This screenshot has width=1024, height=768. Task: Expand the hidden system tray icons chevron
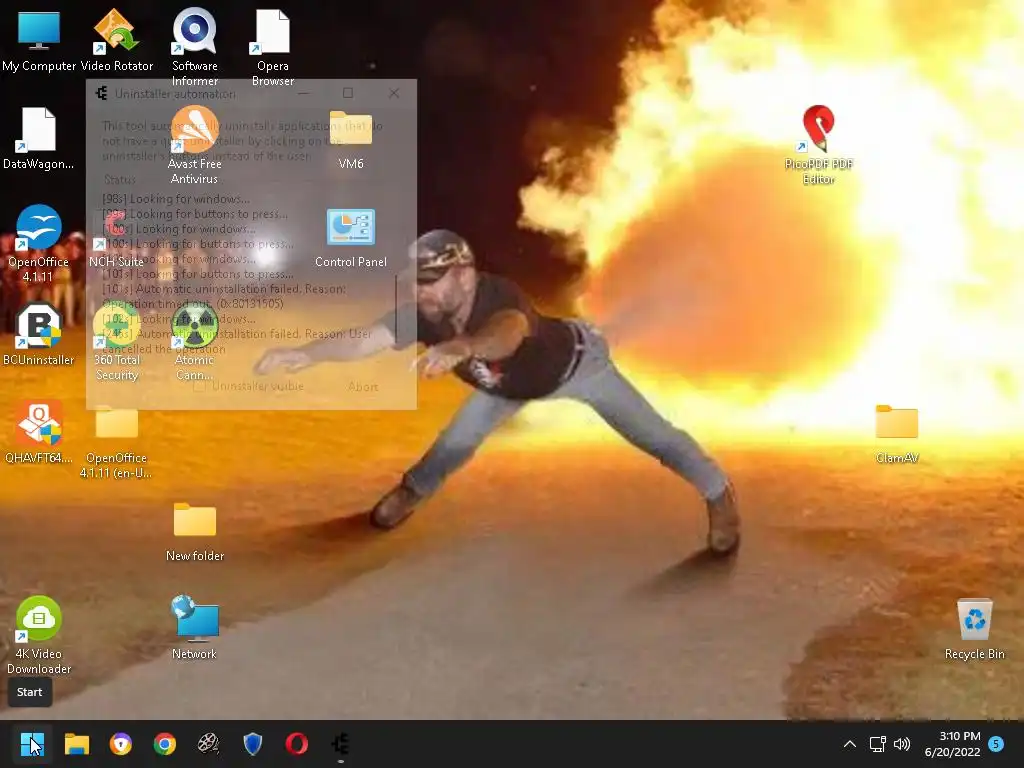[850, 744]
